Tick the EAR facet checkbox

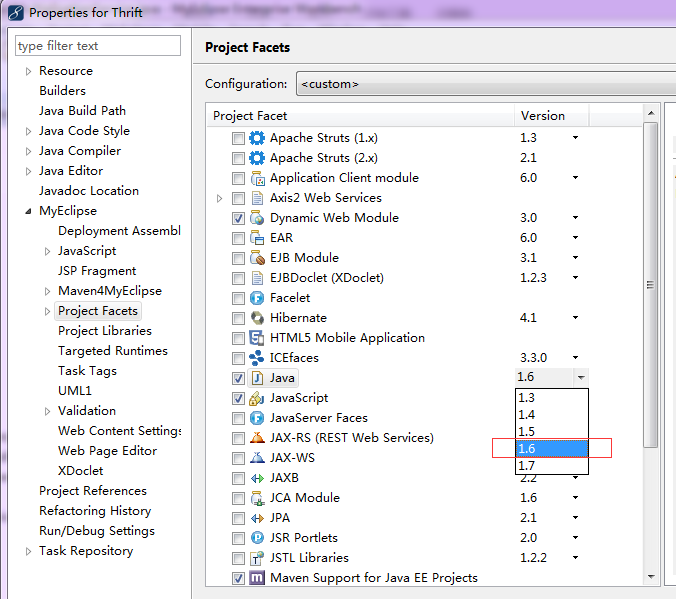[x=238, y=238]
